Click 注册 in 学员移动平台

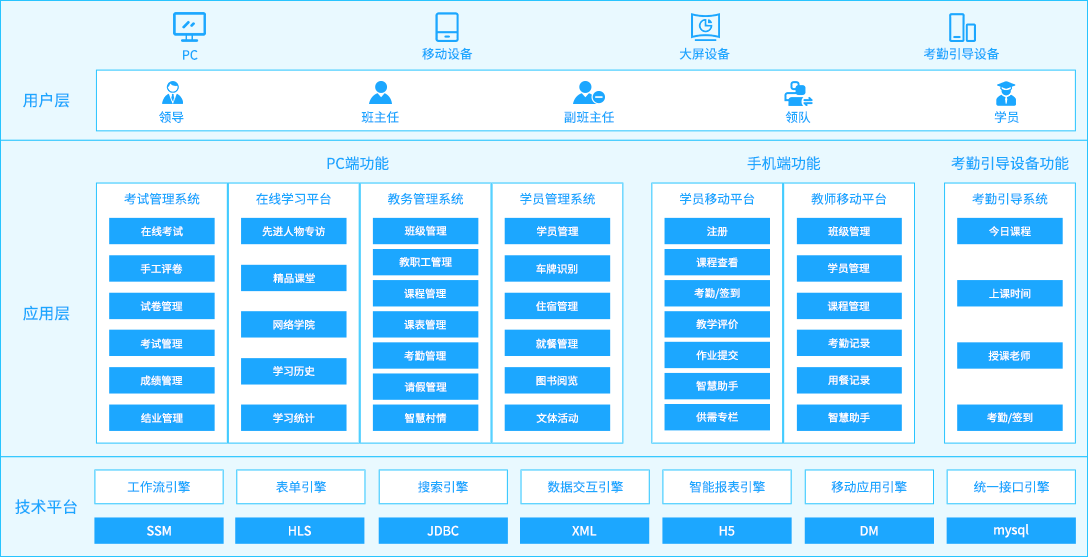[717, 231]
